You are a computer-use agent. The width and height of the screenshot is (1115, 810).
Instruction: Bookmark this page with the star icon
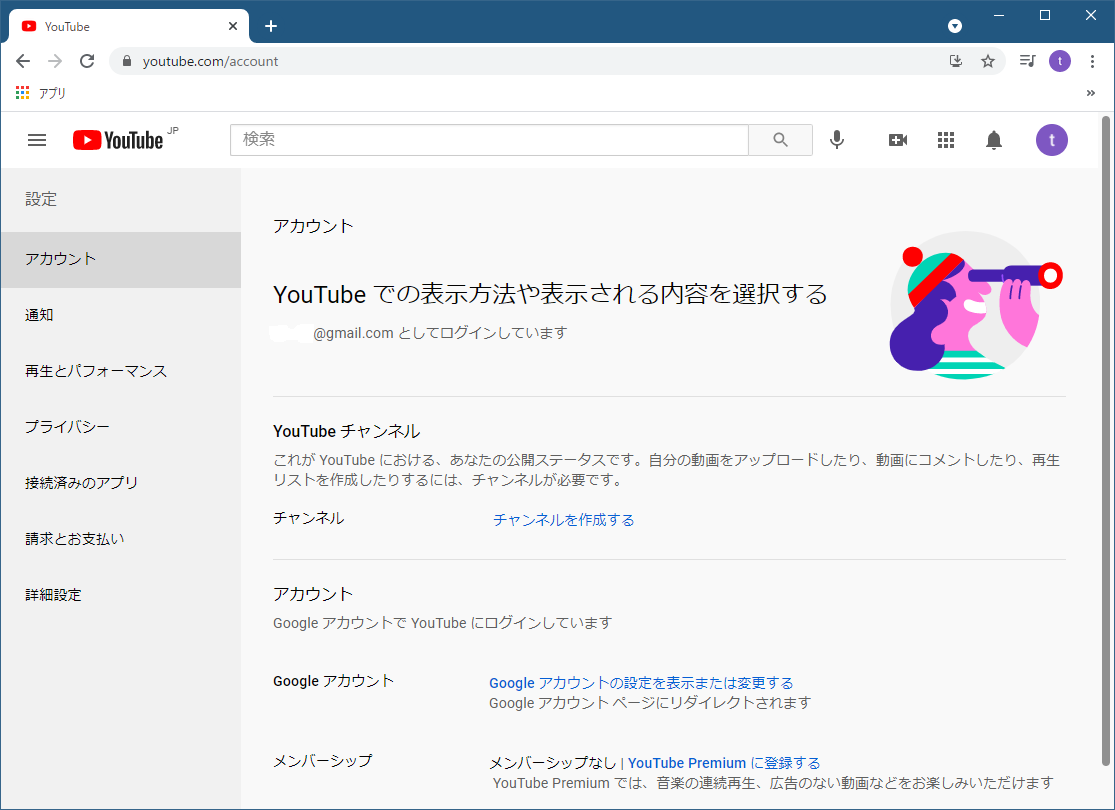[x=988, y=61]
